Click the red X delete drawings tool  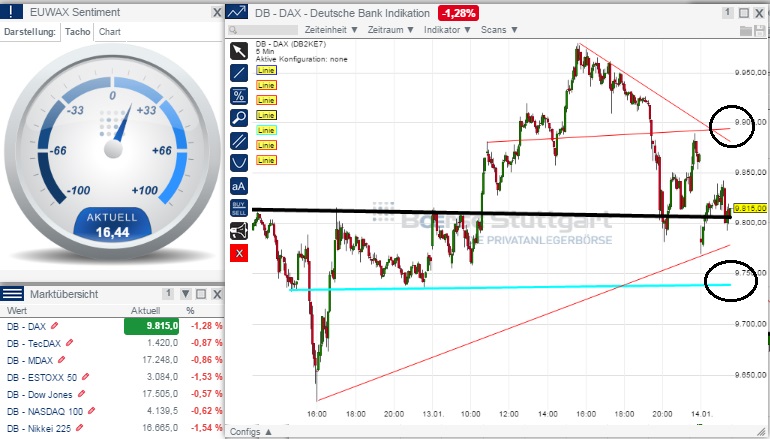coord(239,253)
